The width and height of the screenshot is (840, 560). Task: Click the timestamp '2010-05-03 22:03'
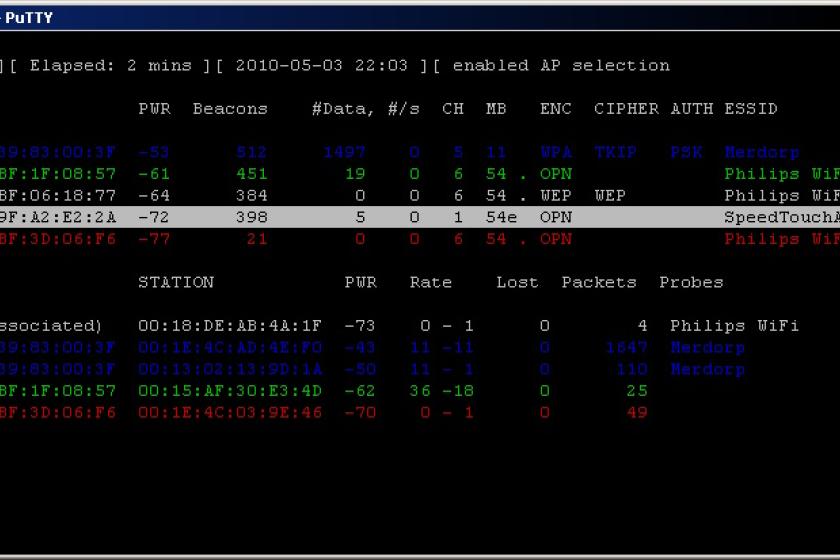(321, 65)
